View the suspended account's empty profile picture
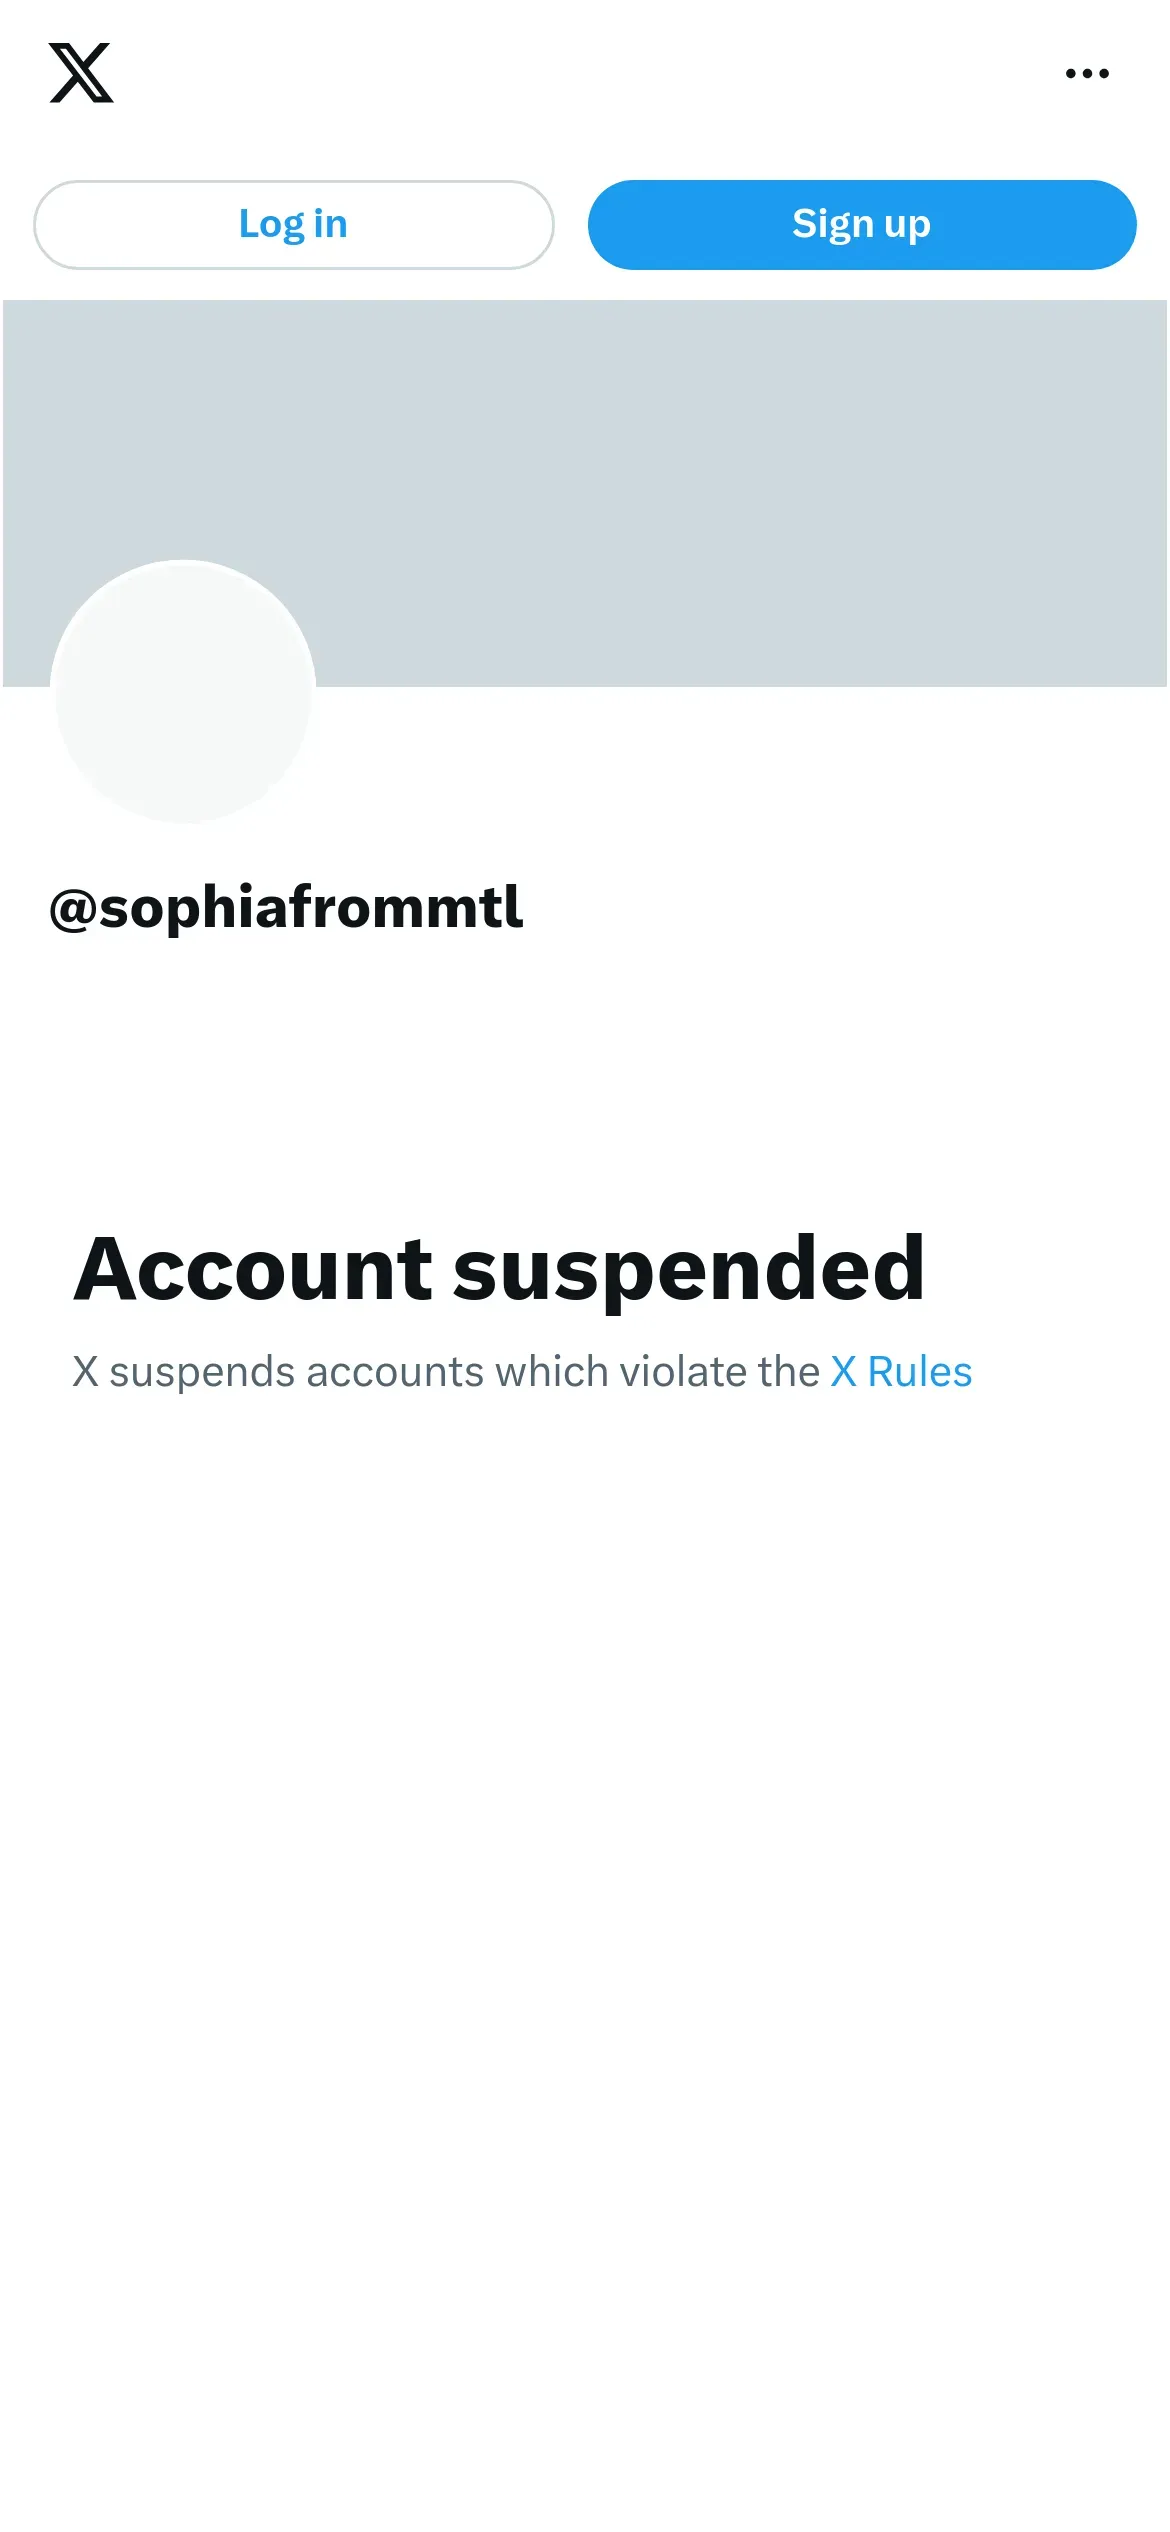 184,692
